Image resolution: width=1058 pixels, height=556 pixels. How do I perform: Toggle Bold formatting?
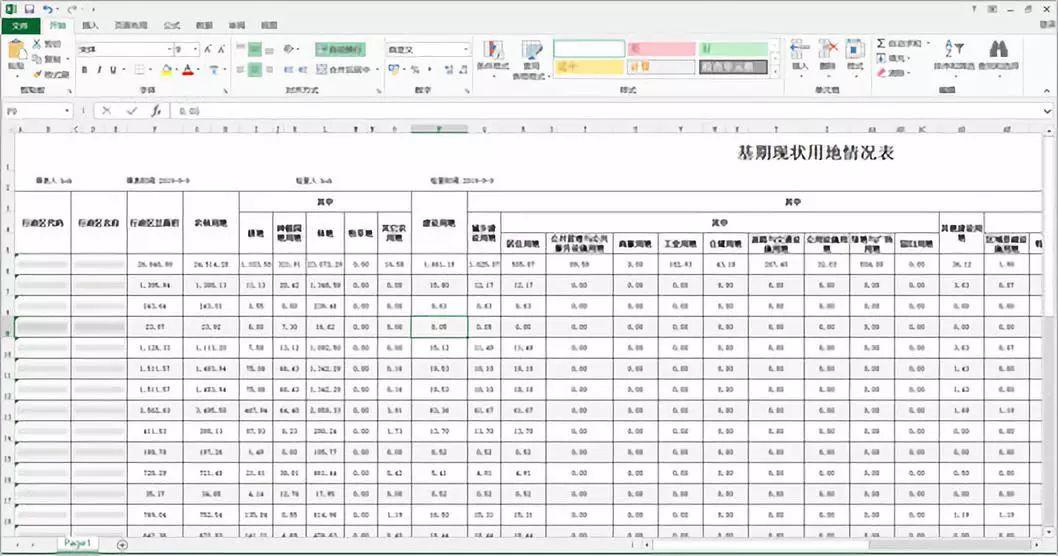coord(84,70)
